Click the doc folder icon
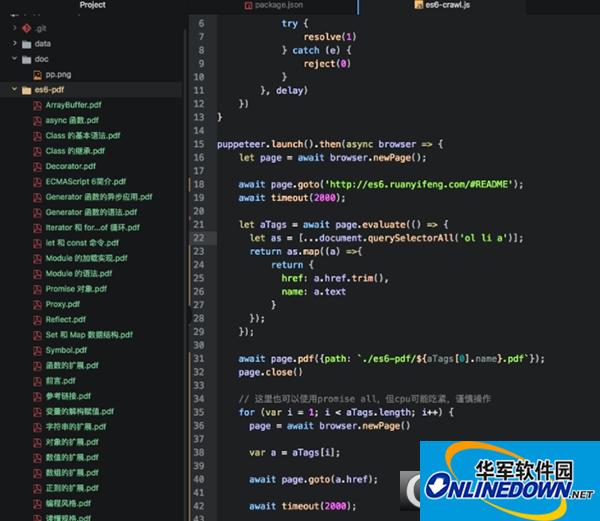The width and height of the screenshot is (600, 521). (x=26, y=59)
